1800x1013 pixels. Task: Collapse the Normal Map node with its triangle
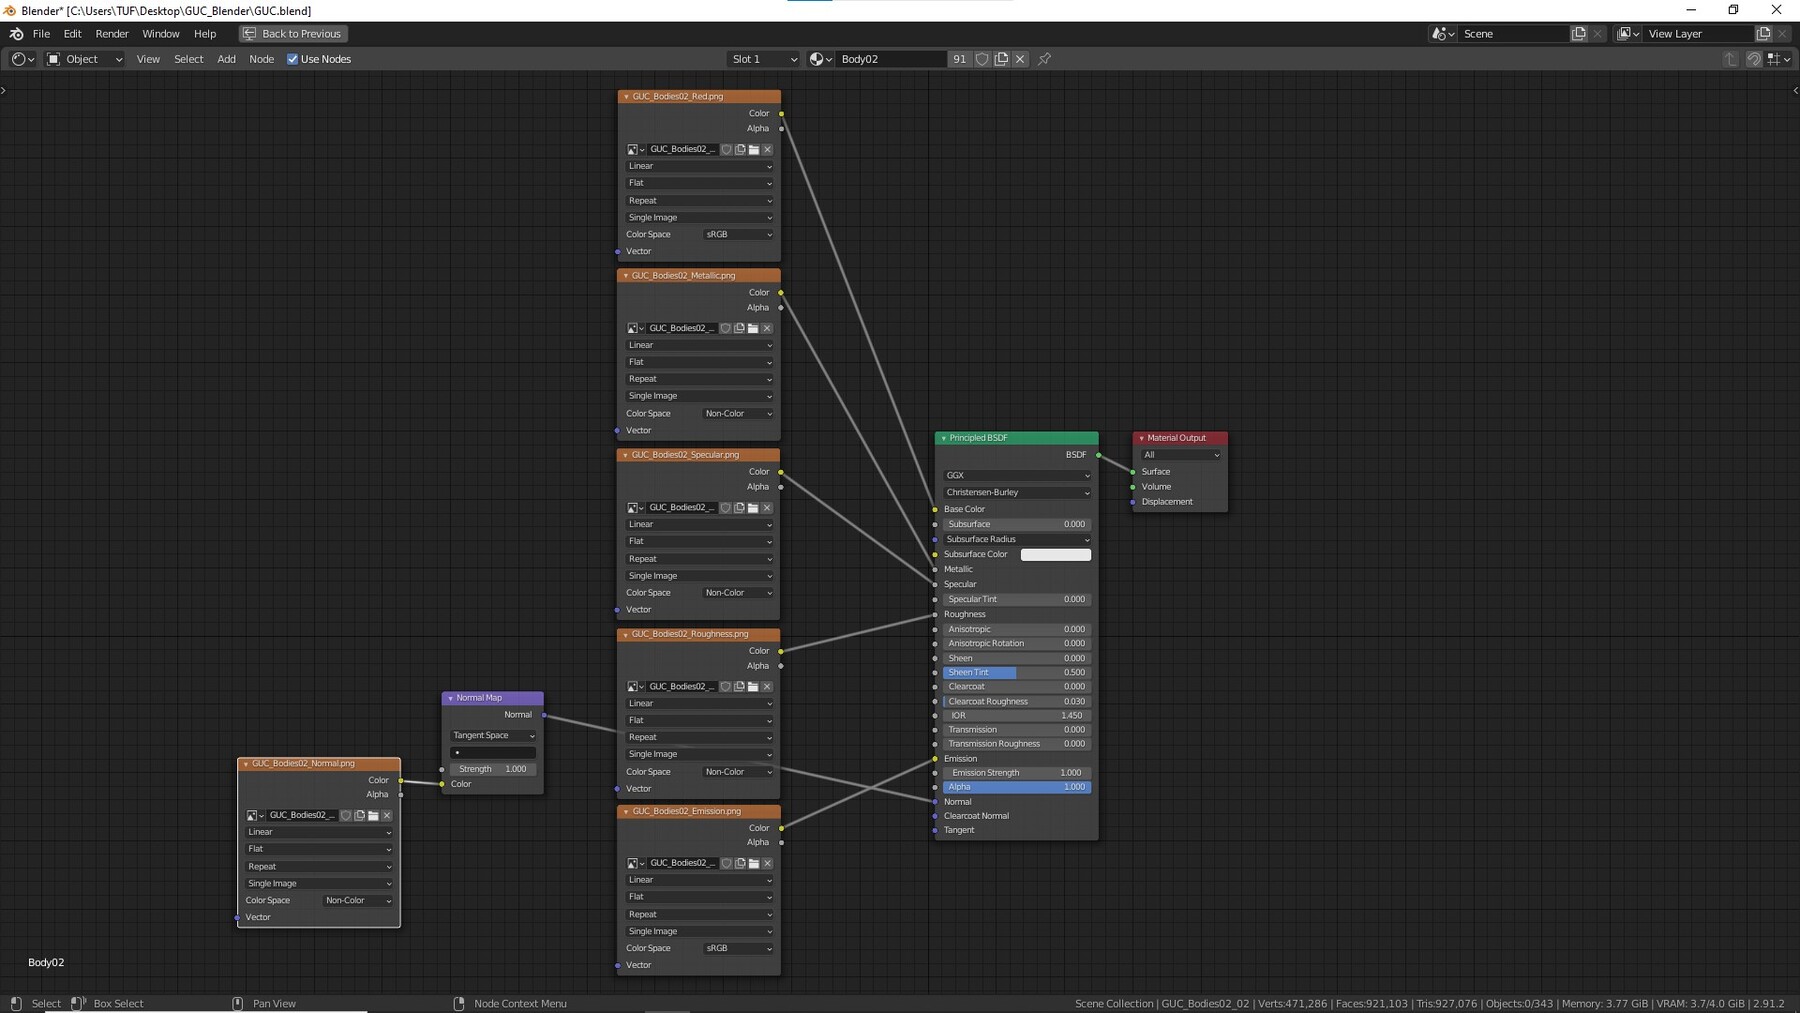450,698
